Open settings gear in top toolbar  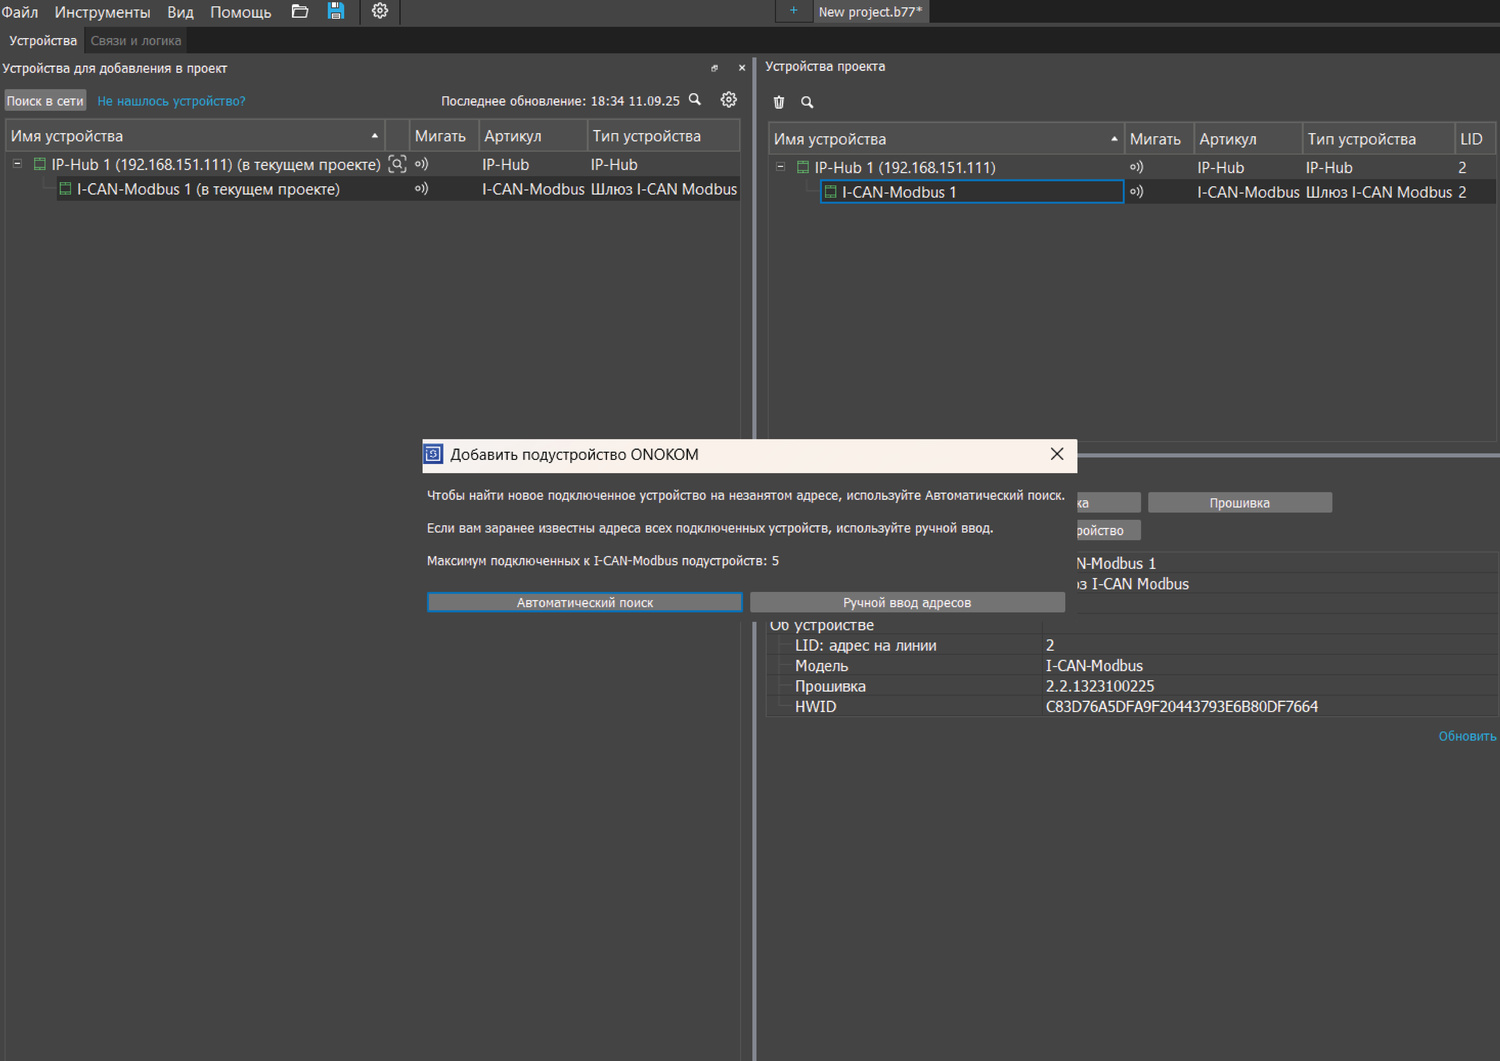point(380,12)
